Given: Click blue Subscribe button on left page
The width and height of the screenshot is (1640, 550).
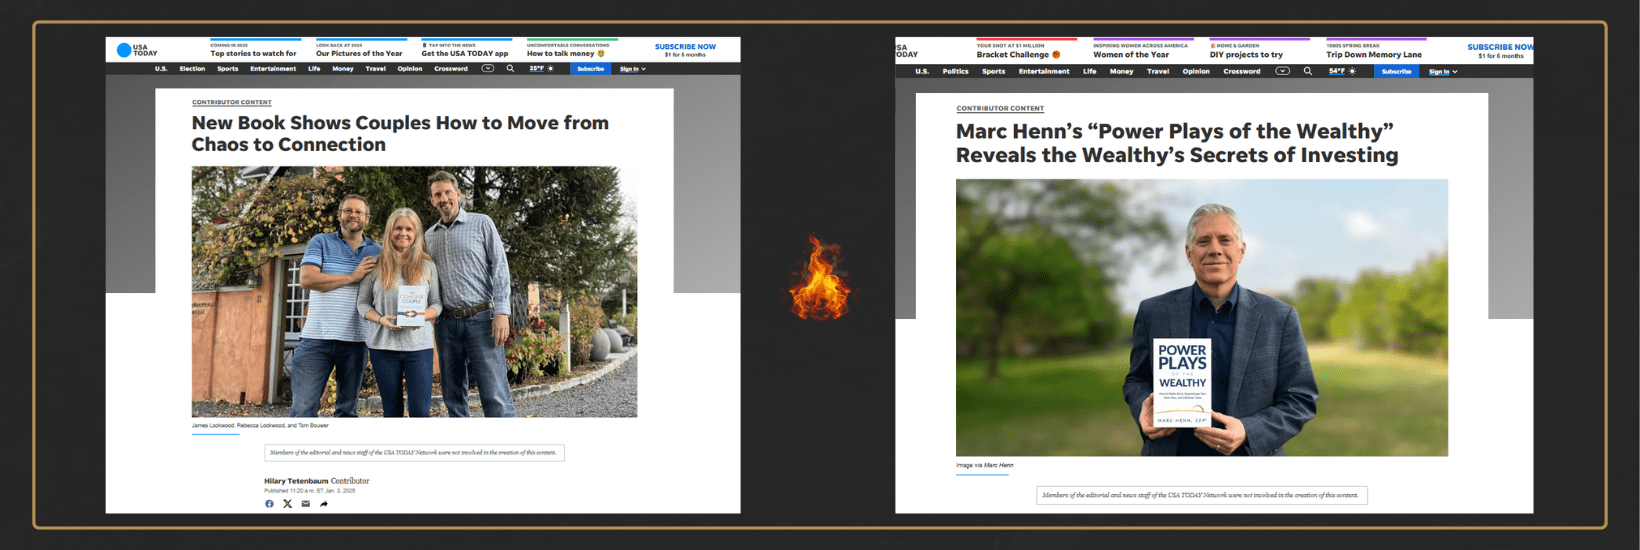Looking at the screenshot, I should pos(591,69).
